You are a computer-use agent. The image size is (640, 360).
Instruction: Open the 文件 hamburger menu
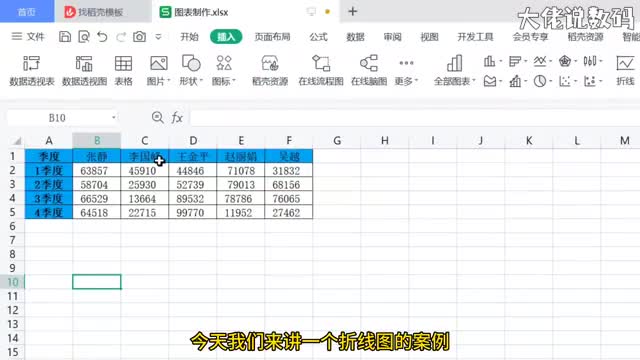pyautogui.click(x=27, y=37)
